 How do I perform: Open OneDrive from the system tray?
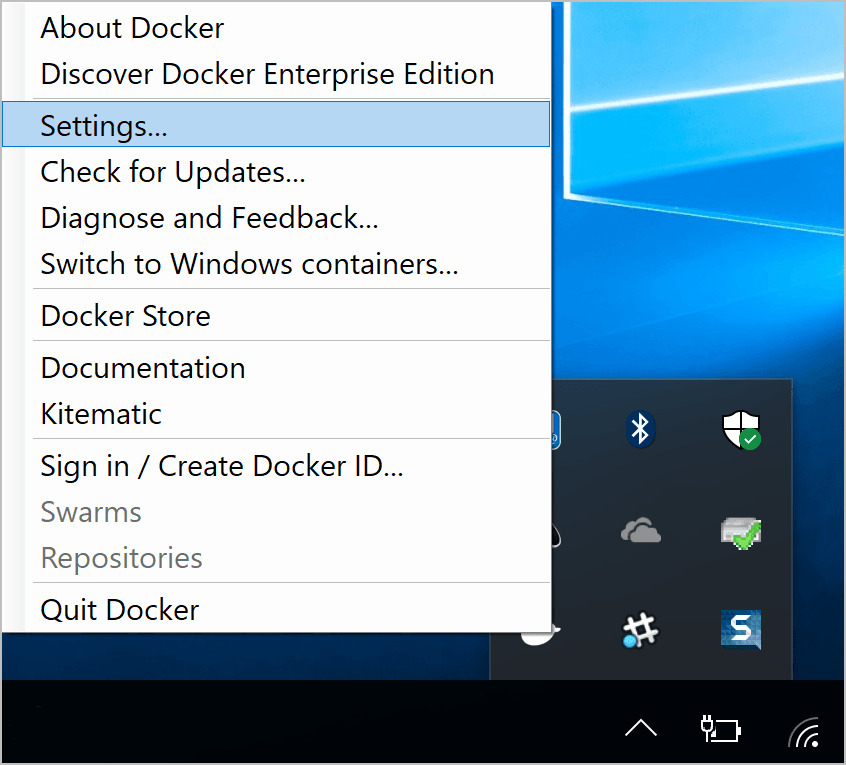tap(640, 530)
